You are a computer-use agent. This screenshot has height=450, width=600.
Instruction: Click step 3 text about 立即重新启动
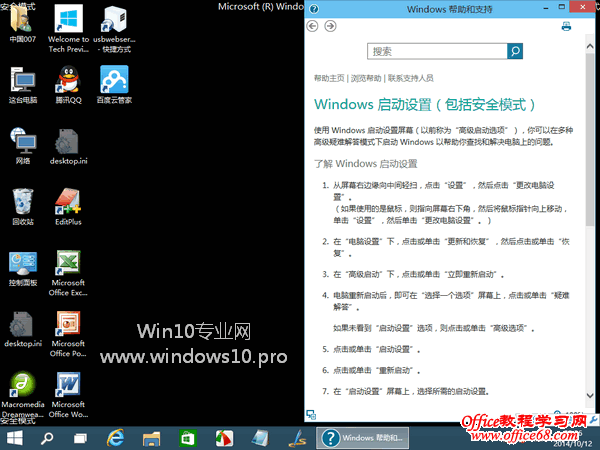(x=418, y=274)
